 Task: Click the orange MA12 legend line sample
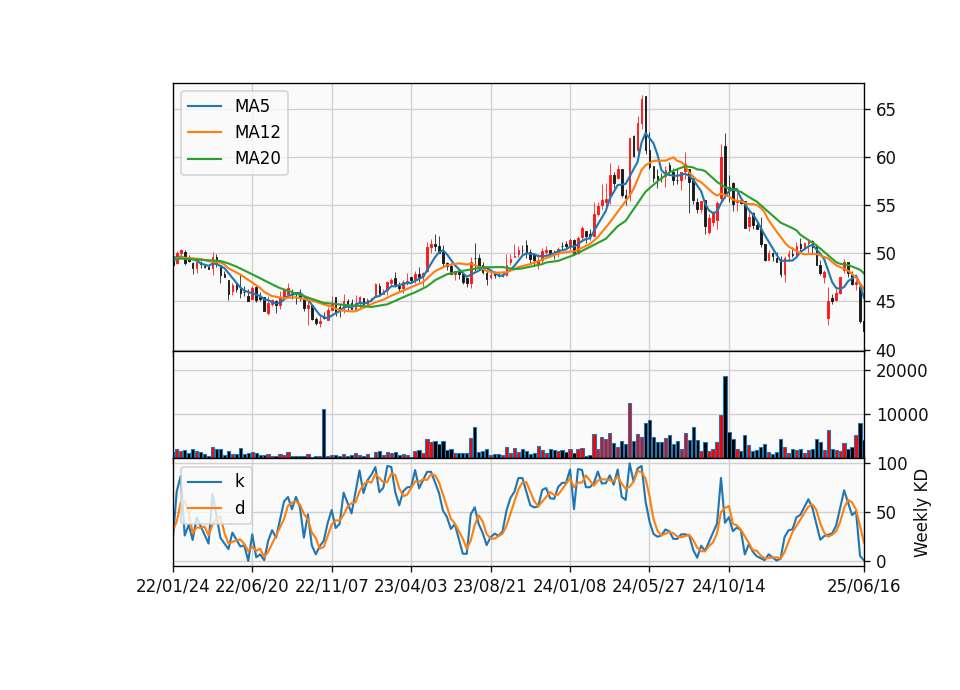[x=204, y=132]
